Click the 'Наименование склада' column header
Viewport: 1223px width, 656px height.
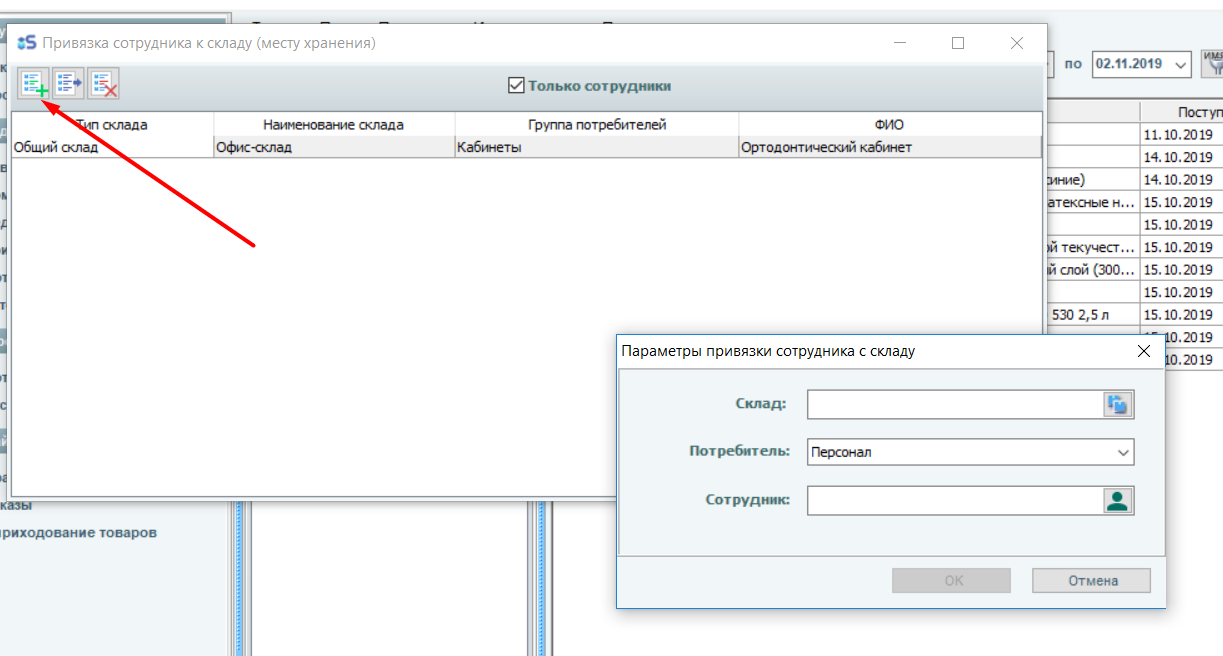coord(333,125)
